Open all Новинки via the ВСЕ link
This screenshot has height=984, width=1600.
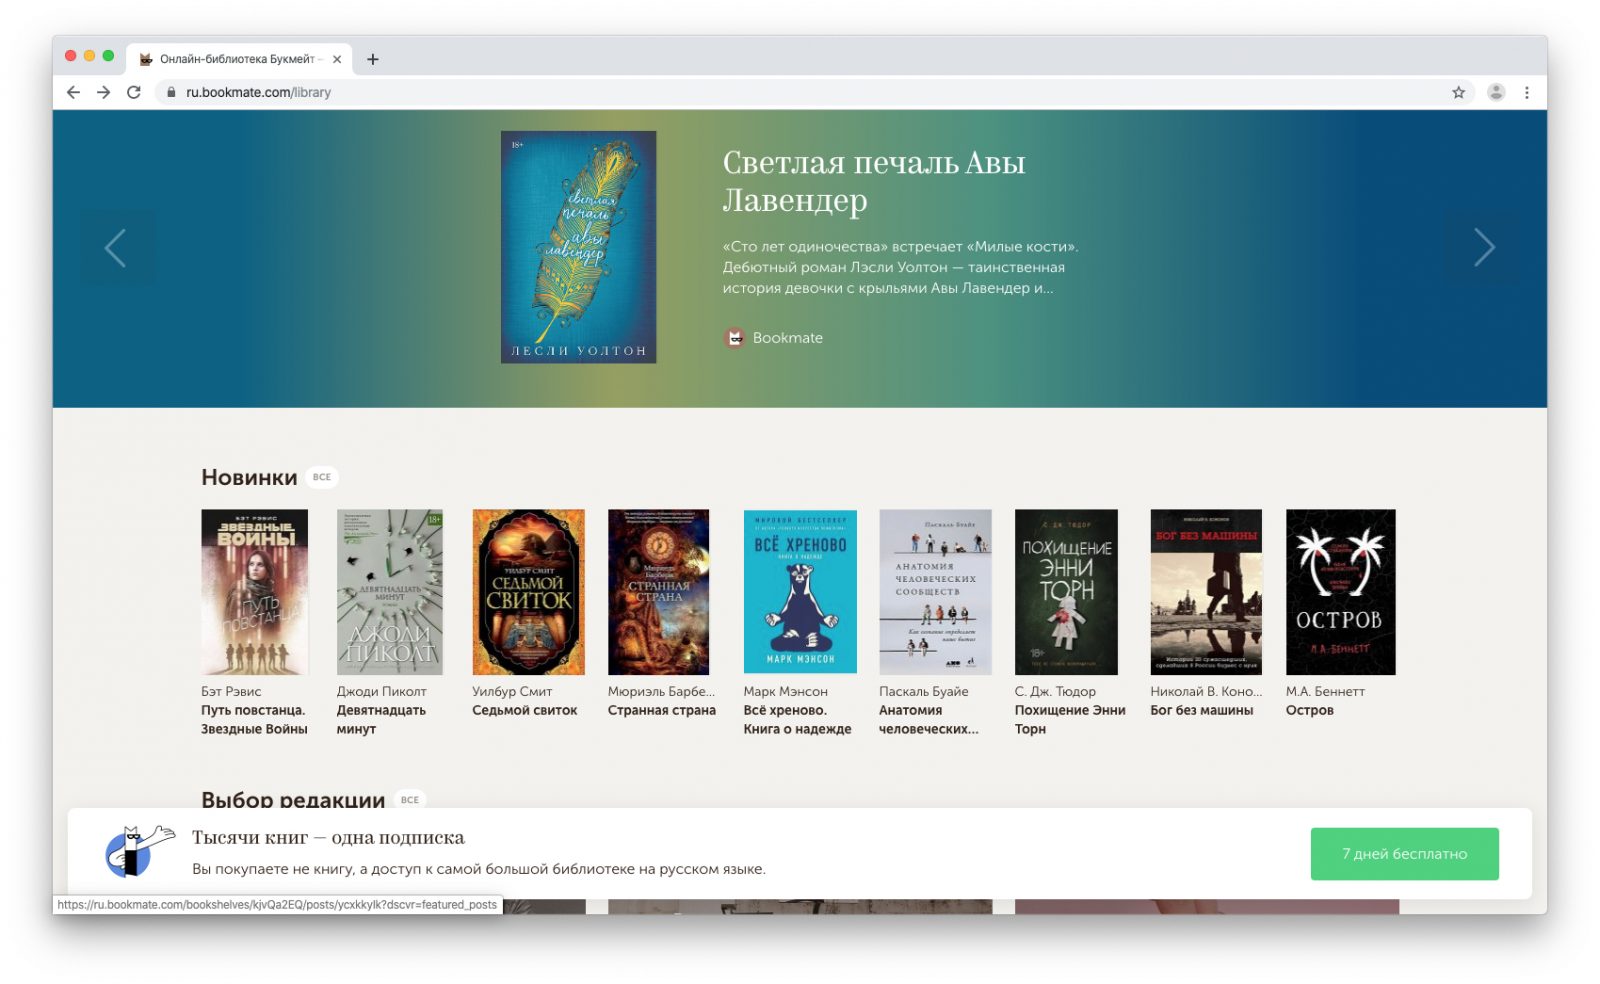pyautogui.click(x=321, y=477)
